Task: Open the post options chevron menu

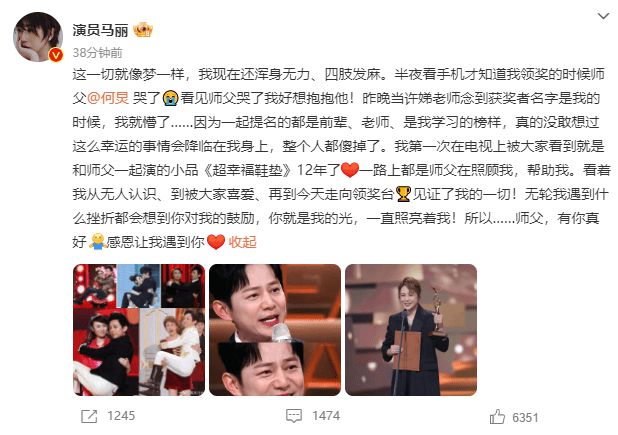Action: click(x=603, y=16)
